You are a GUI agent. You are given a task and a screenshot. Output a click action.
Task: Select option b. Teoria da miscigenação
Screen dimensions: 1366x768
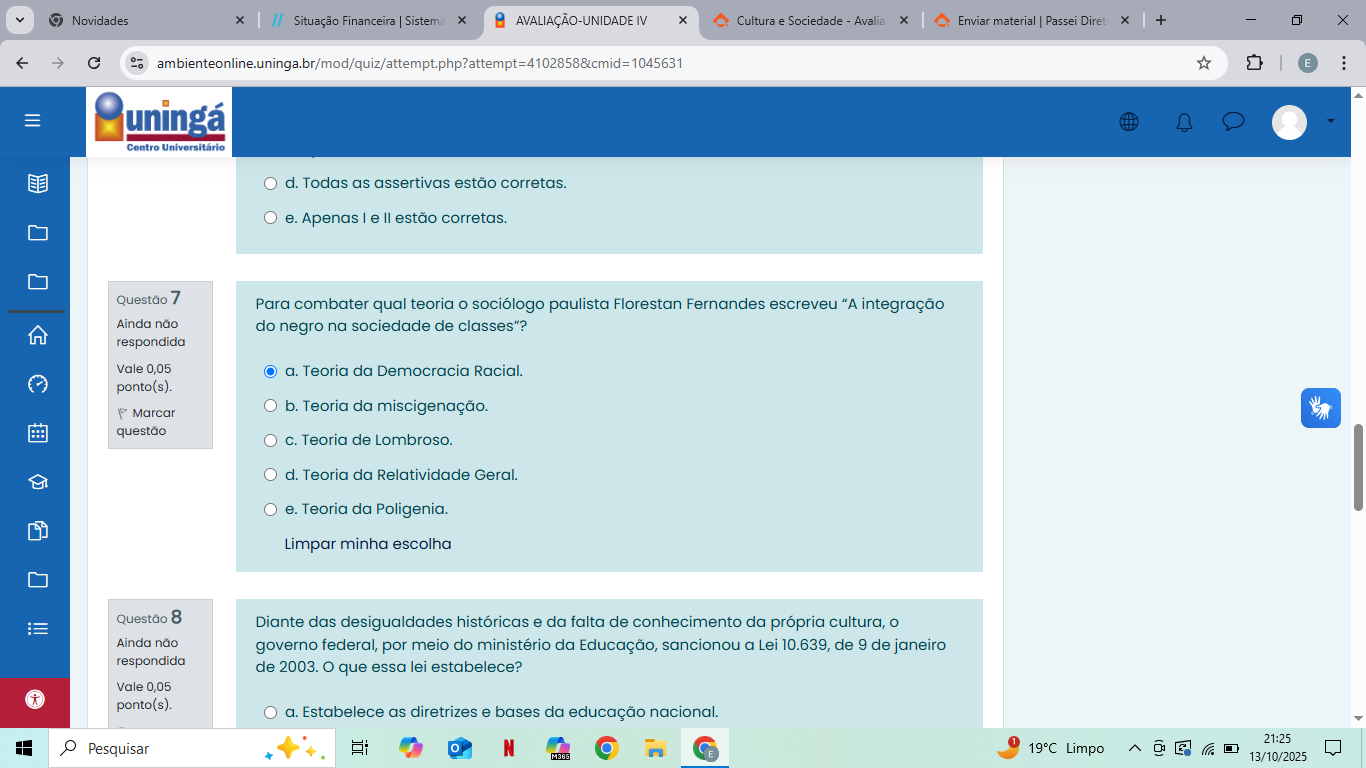[x=270, y=406]
